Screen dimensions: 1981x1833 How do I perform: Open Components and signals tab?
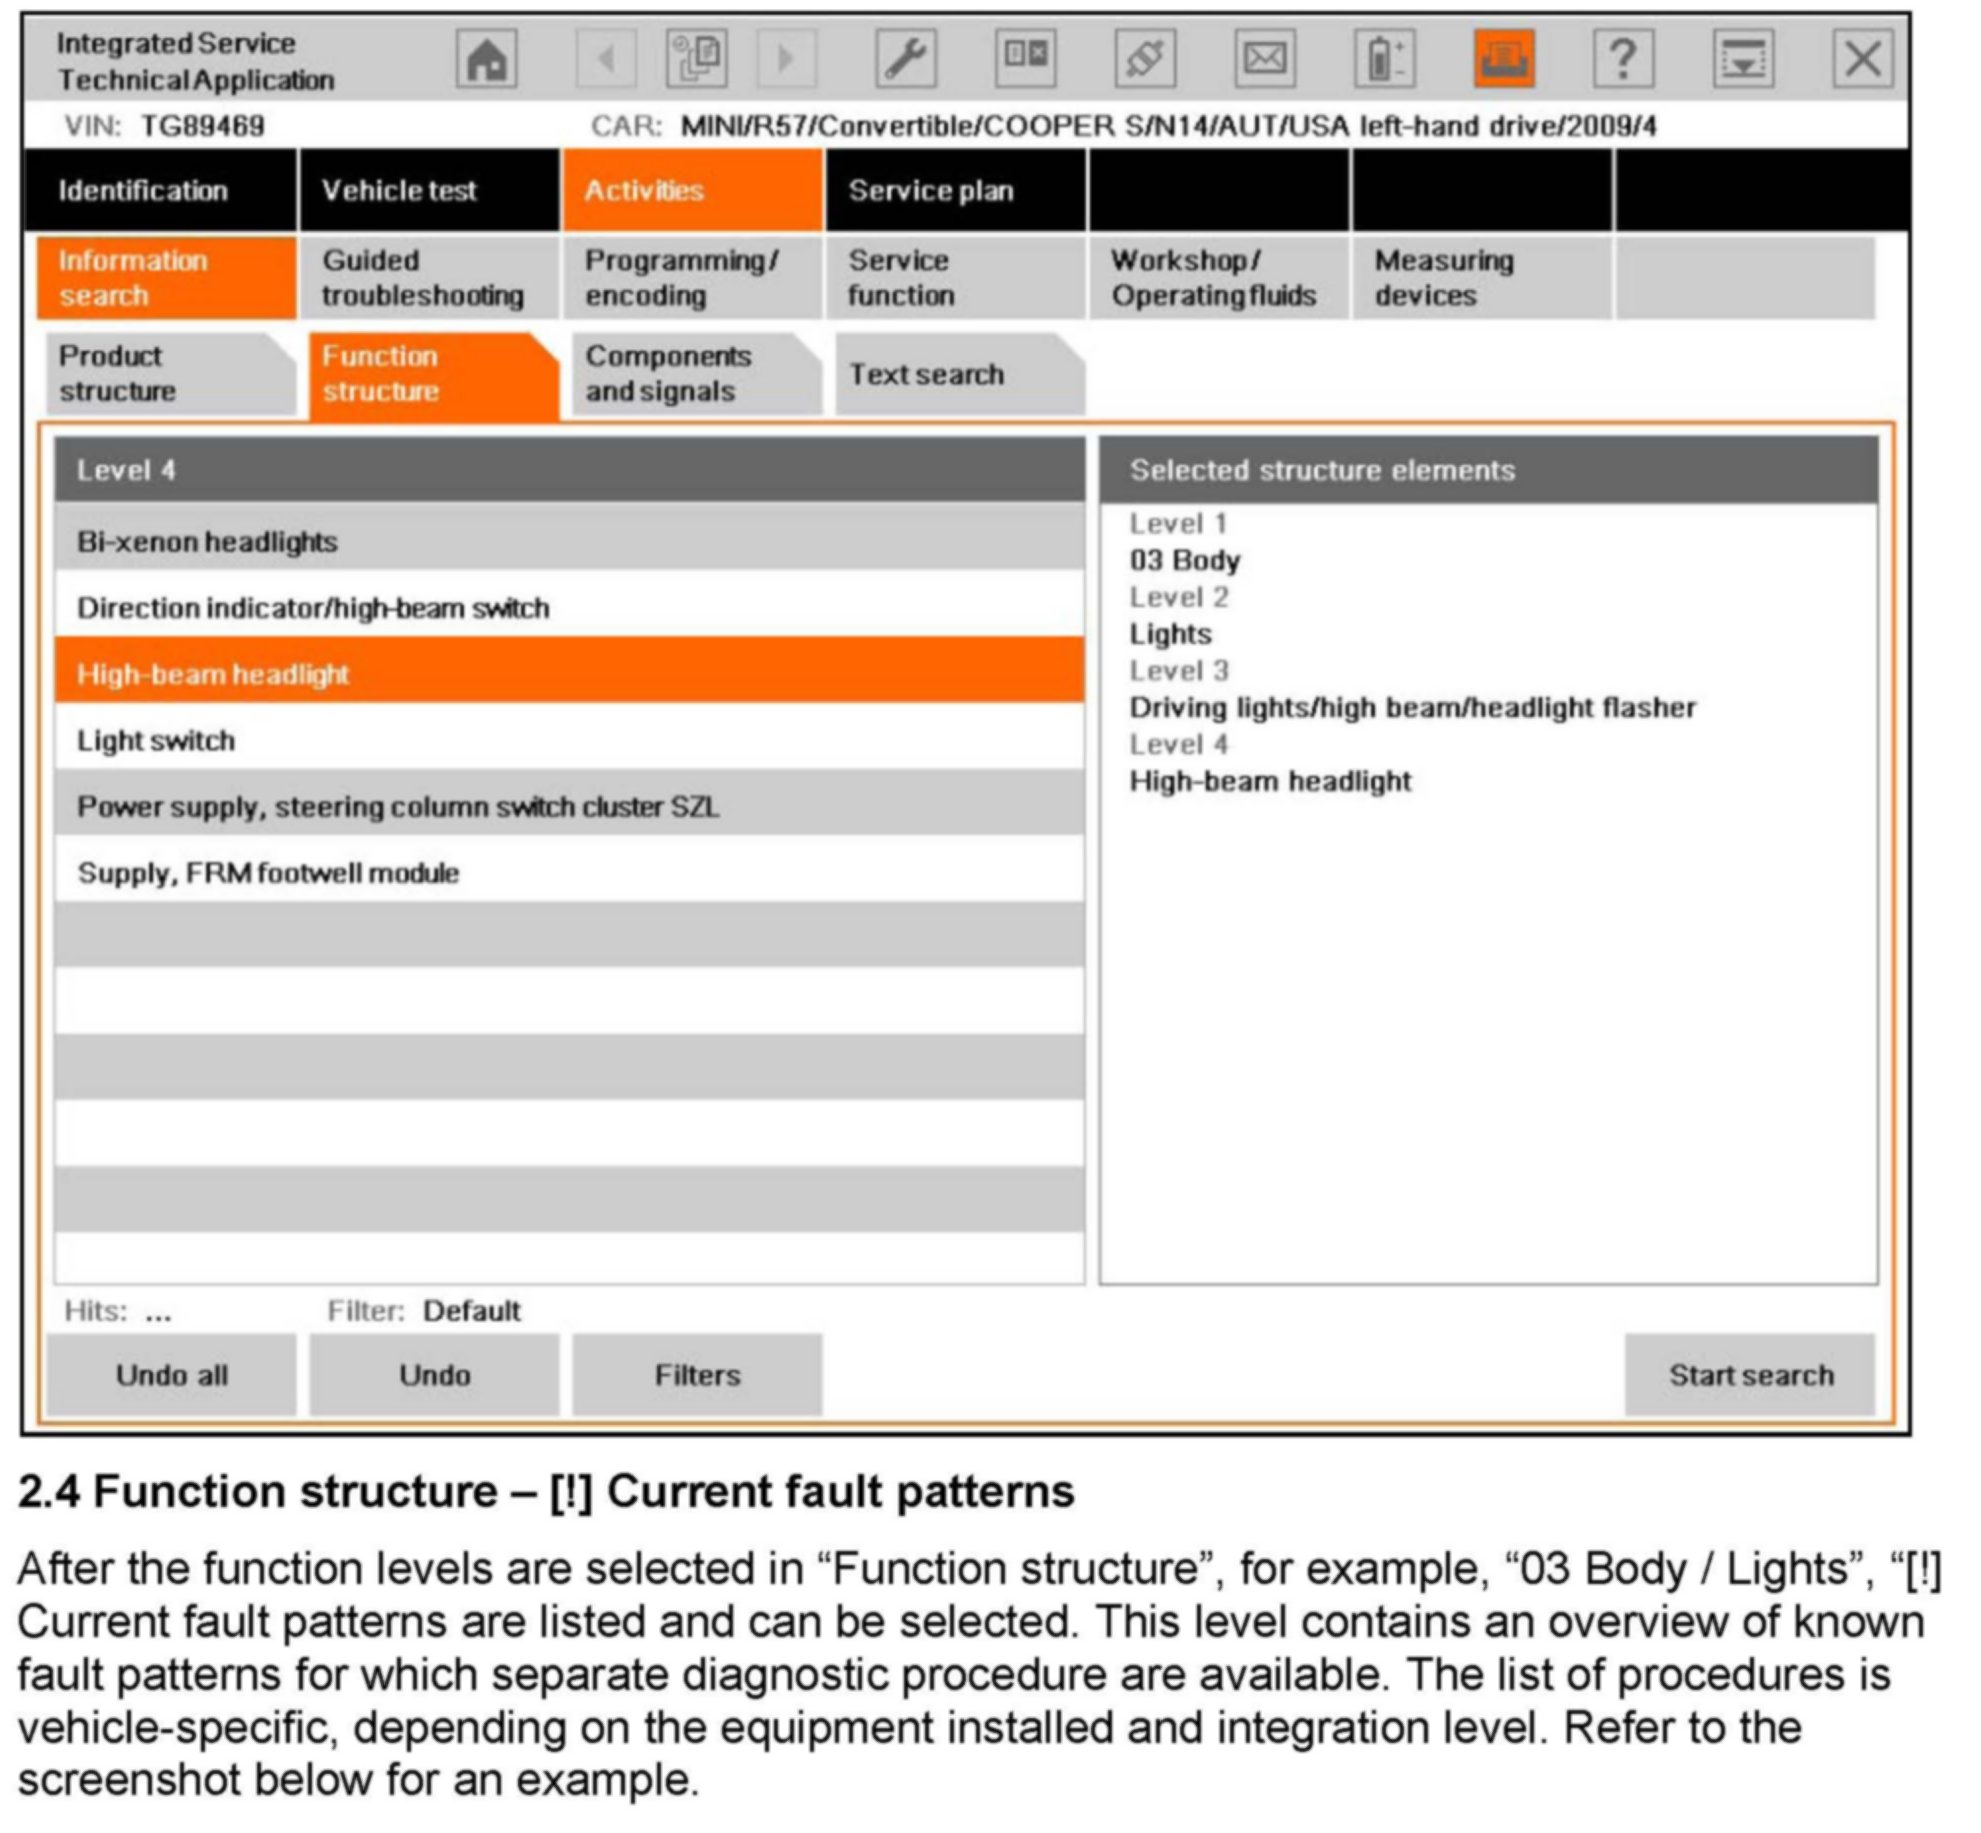pyautogui.click(x=692, y=374)
